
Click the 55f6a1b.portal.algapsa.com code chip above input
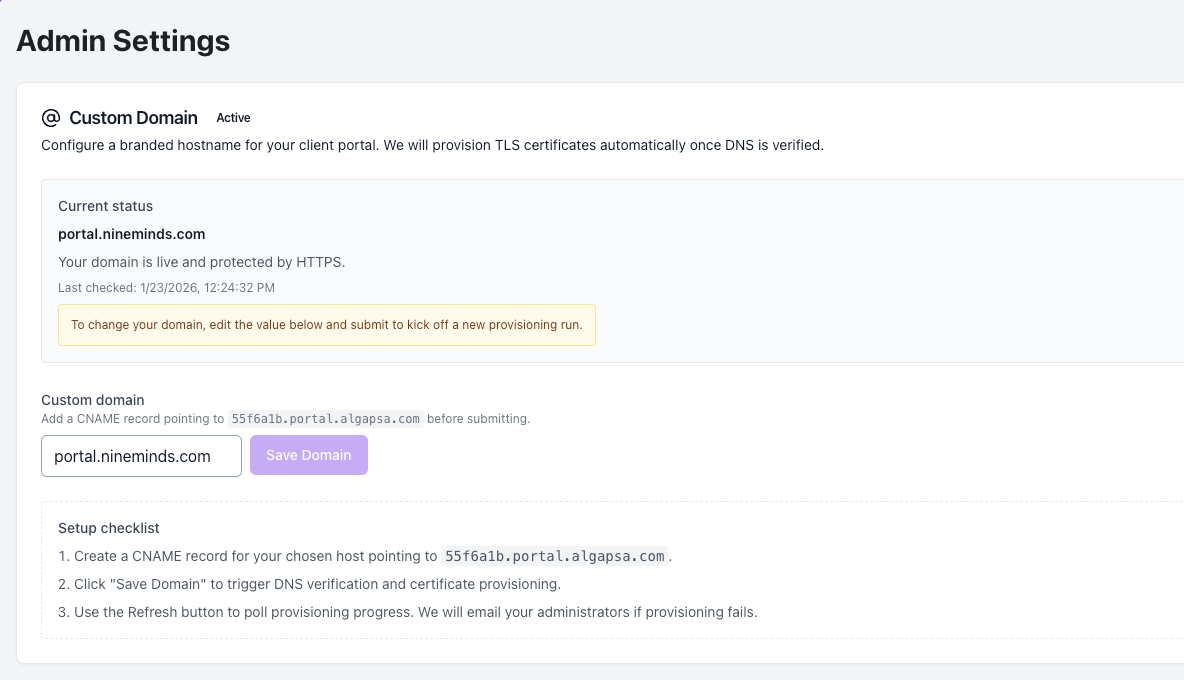click(327, 419)
